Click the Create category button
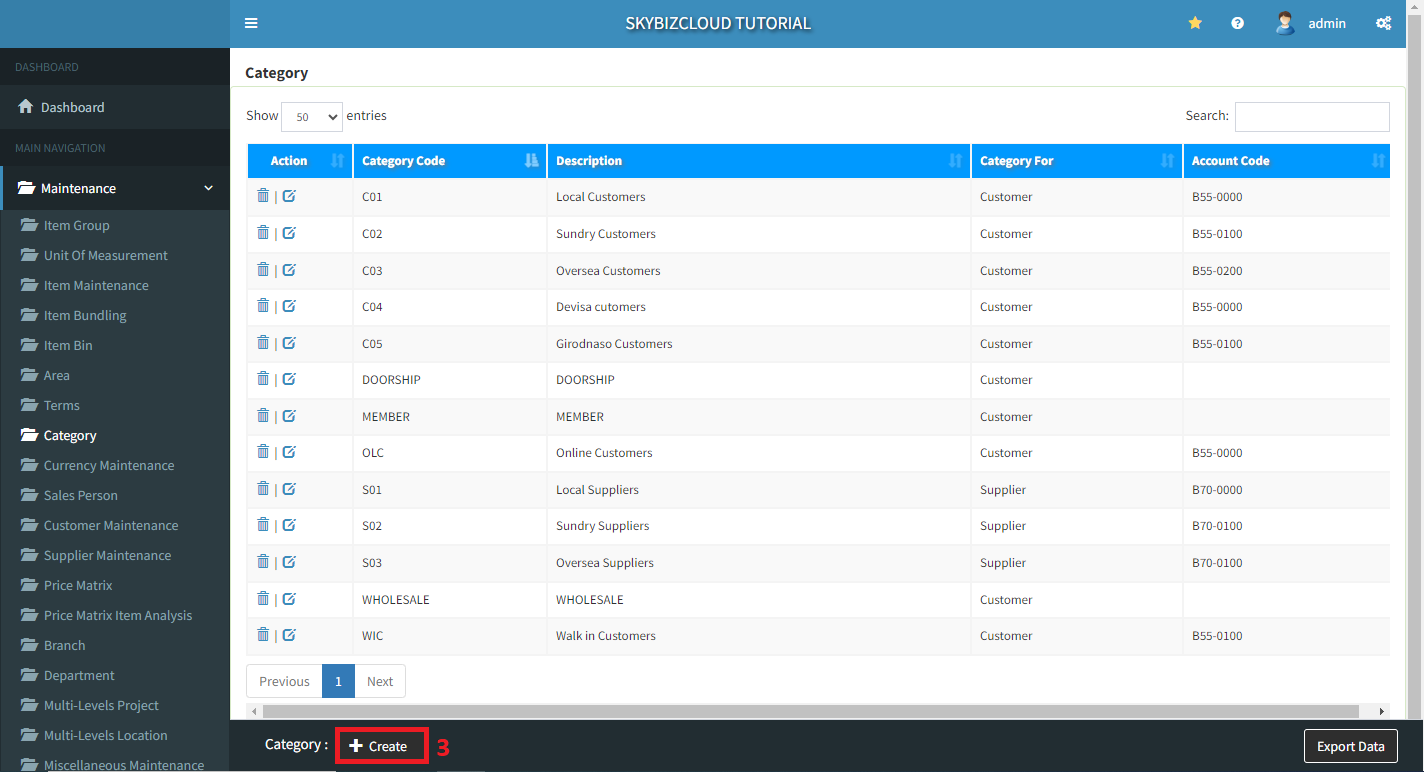This screenshot has width=1424, height=772. (381, 746)
